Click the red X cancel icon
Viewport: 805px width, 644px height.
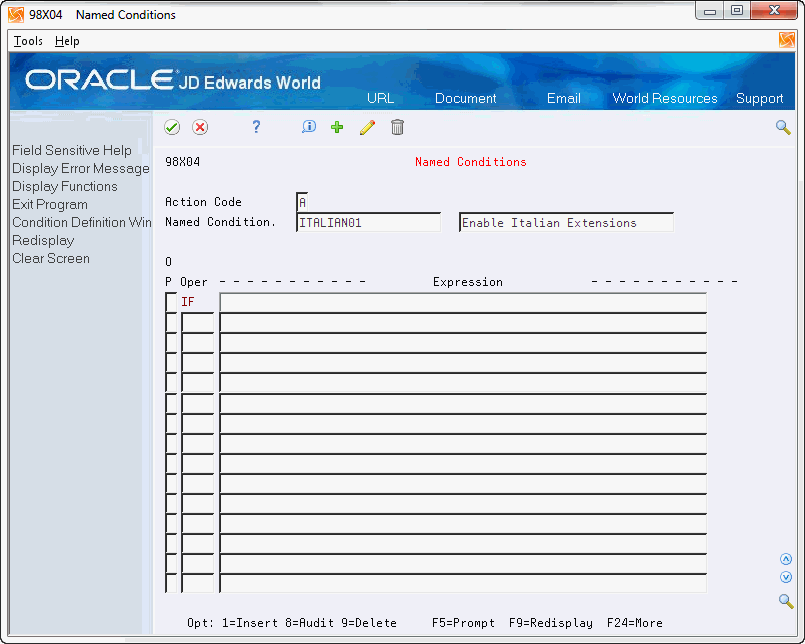(x=200, y=127)
